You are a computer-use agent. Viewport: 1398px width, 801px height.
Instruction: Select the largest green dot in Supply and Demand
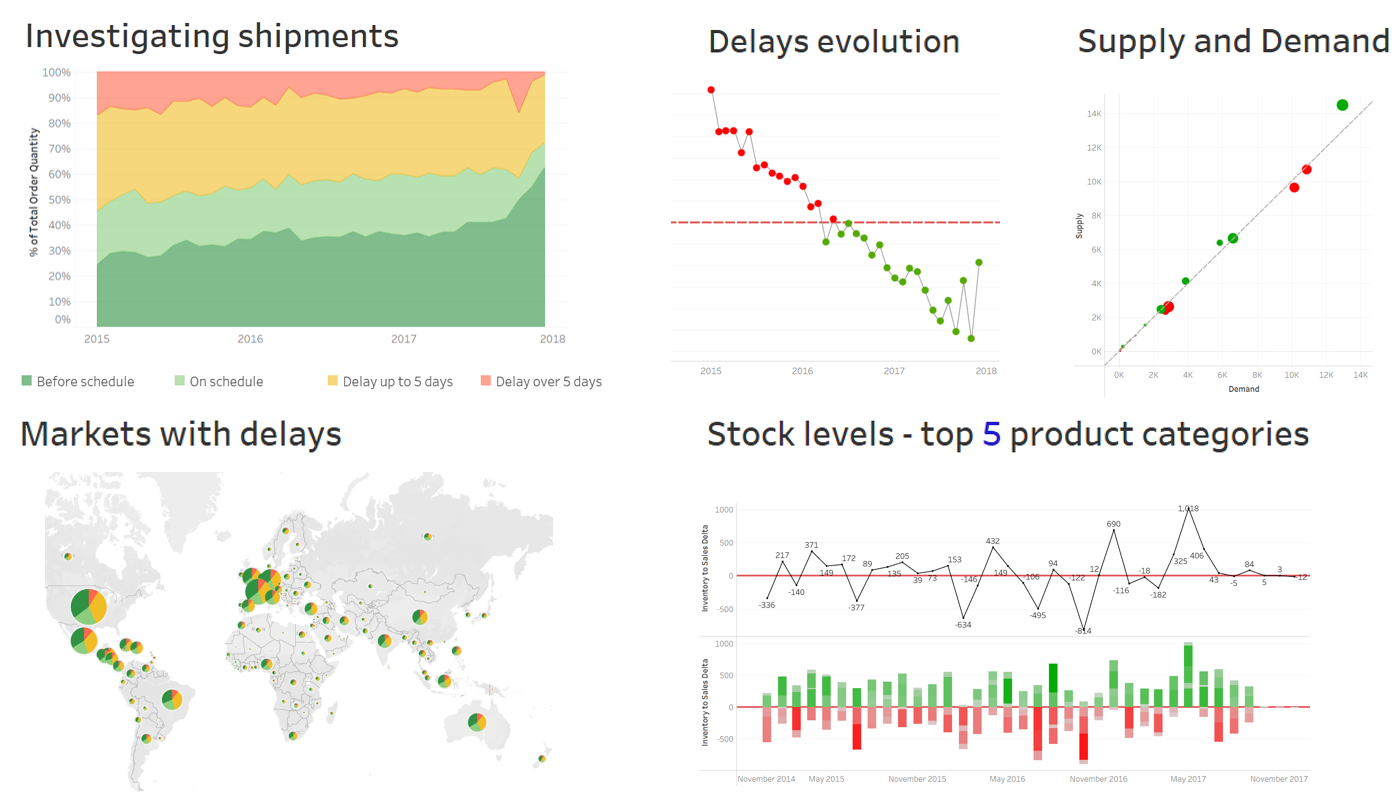[x=1342, y=105]
